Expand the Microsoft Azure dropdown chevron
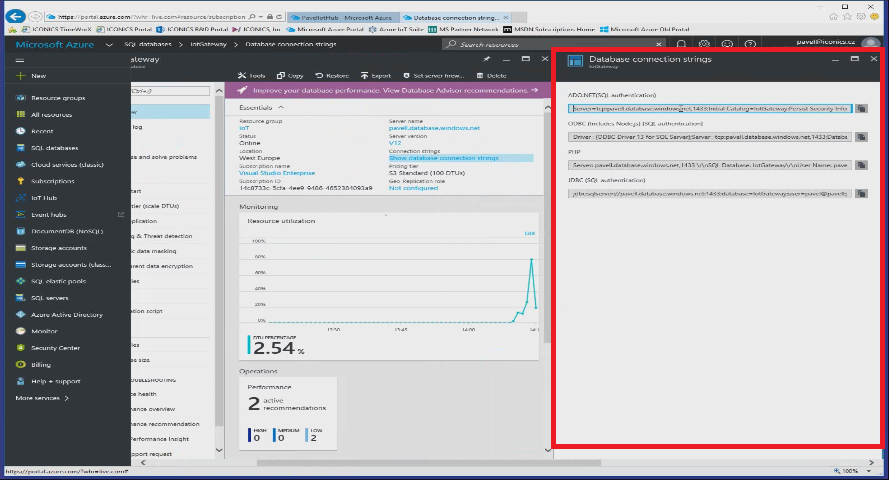The image size is (889, 480). pyautogui.click(x=108, y=45)
